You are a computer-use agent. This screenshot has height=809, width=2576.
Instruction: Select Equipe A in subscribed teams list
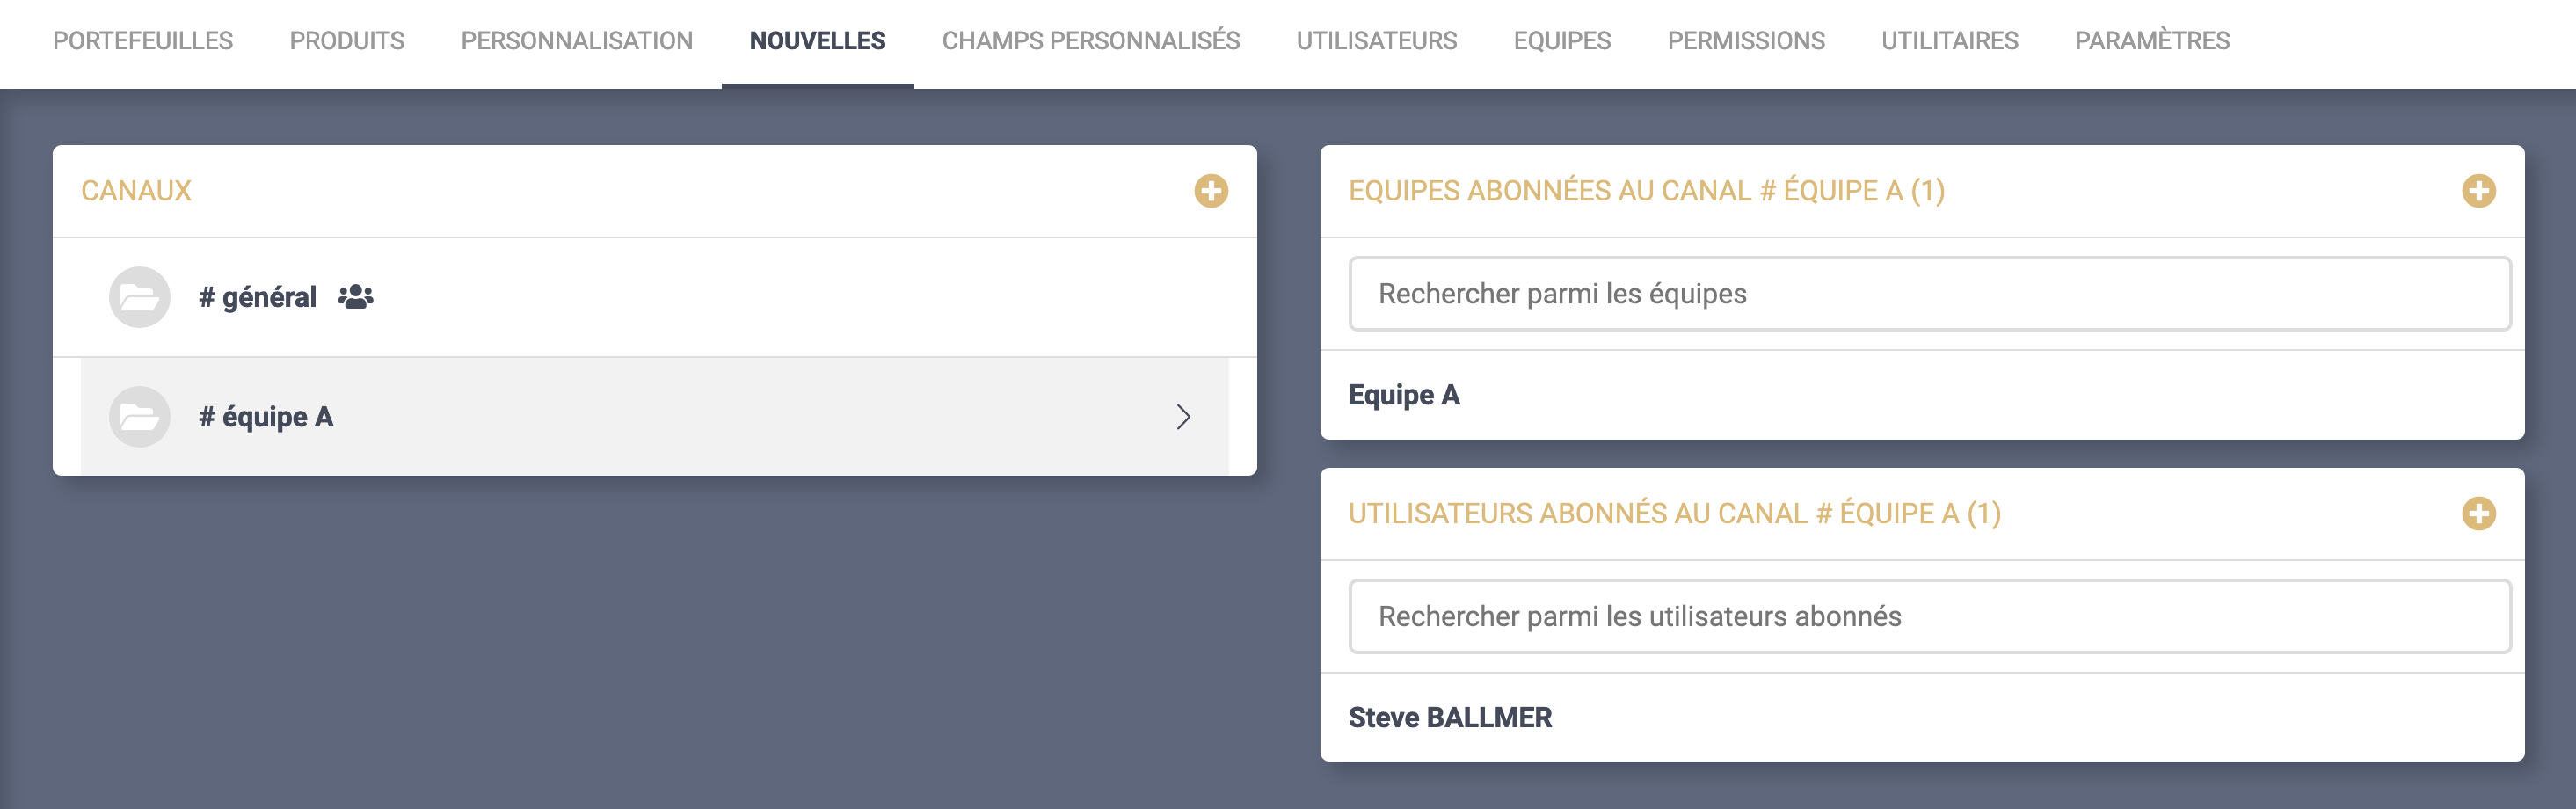(x=1404, y=394)
